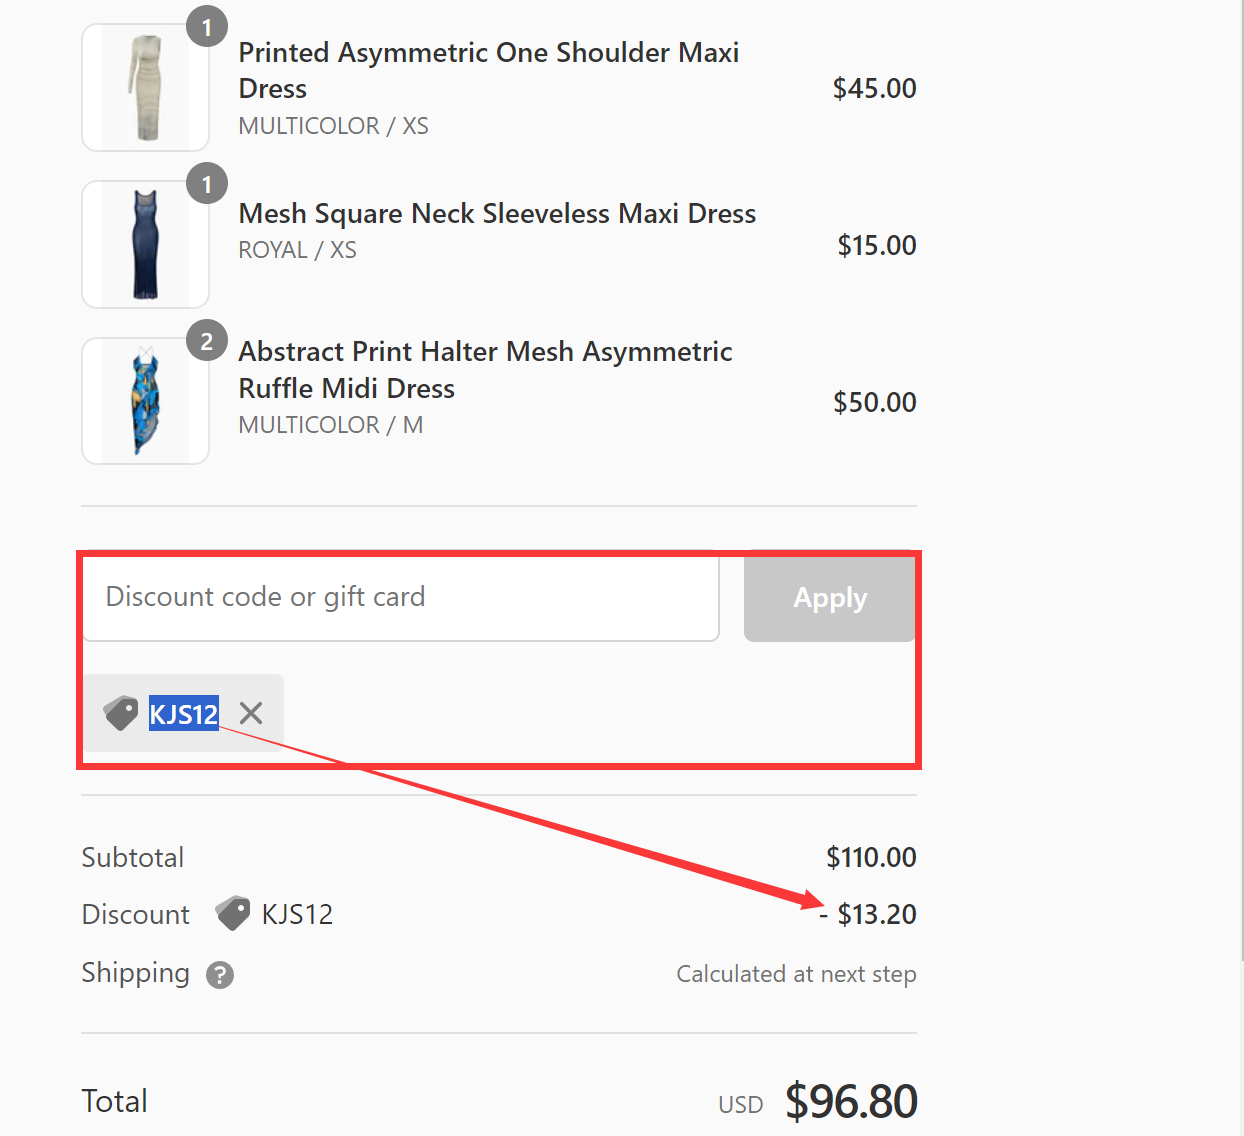1244x1136 pixels.
Task: Click the Royal blue Mesh dress thumbnail
Action: (x=145, y=243)
